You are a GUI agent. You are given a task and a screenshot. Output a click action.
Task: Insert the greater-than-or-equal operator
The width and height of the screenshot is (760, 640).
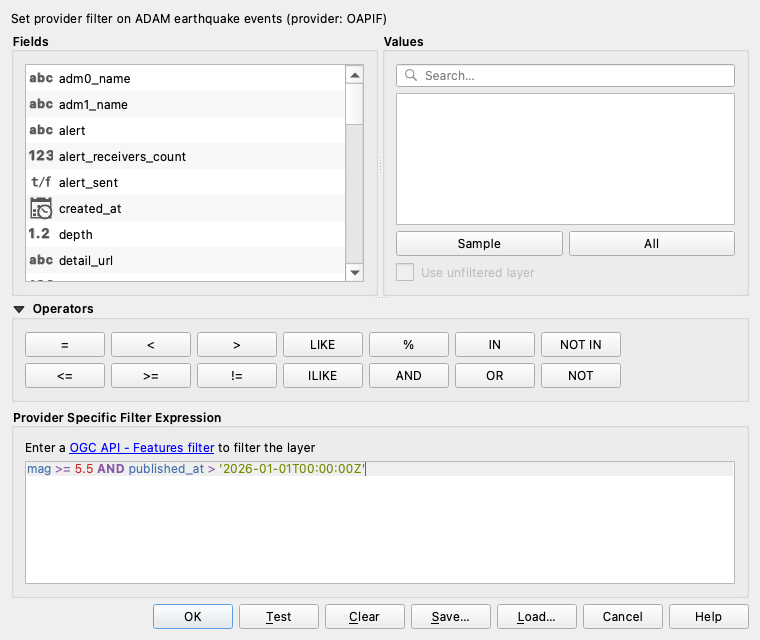tap(151, 376)
